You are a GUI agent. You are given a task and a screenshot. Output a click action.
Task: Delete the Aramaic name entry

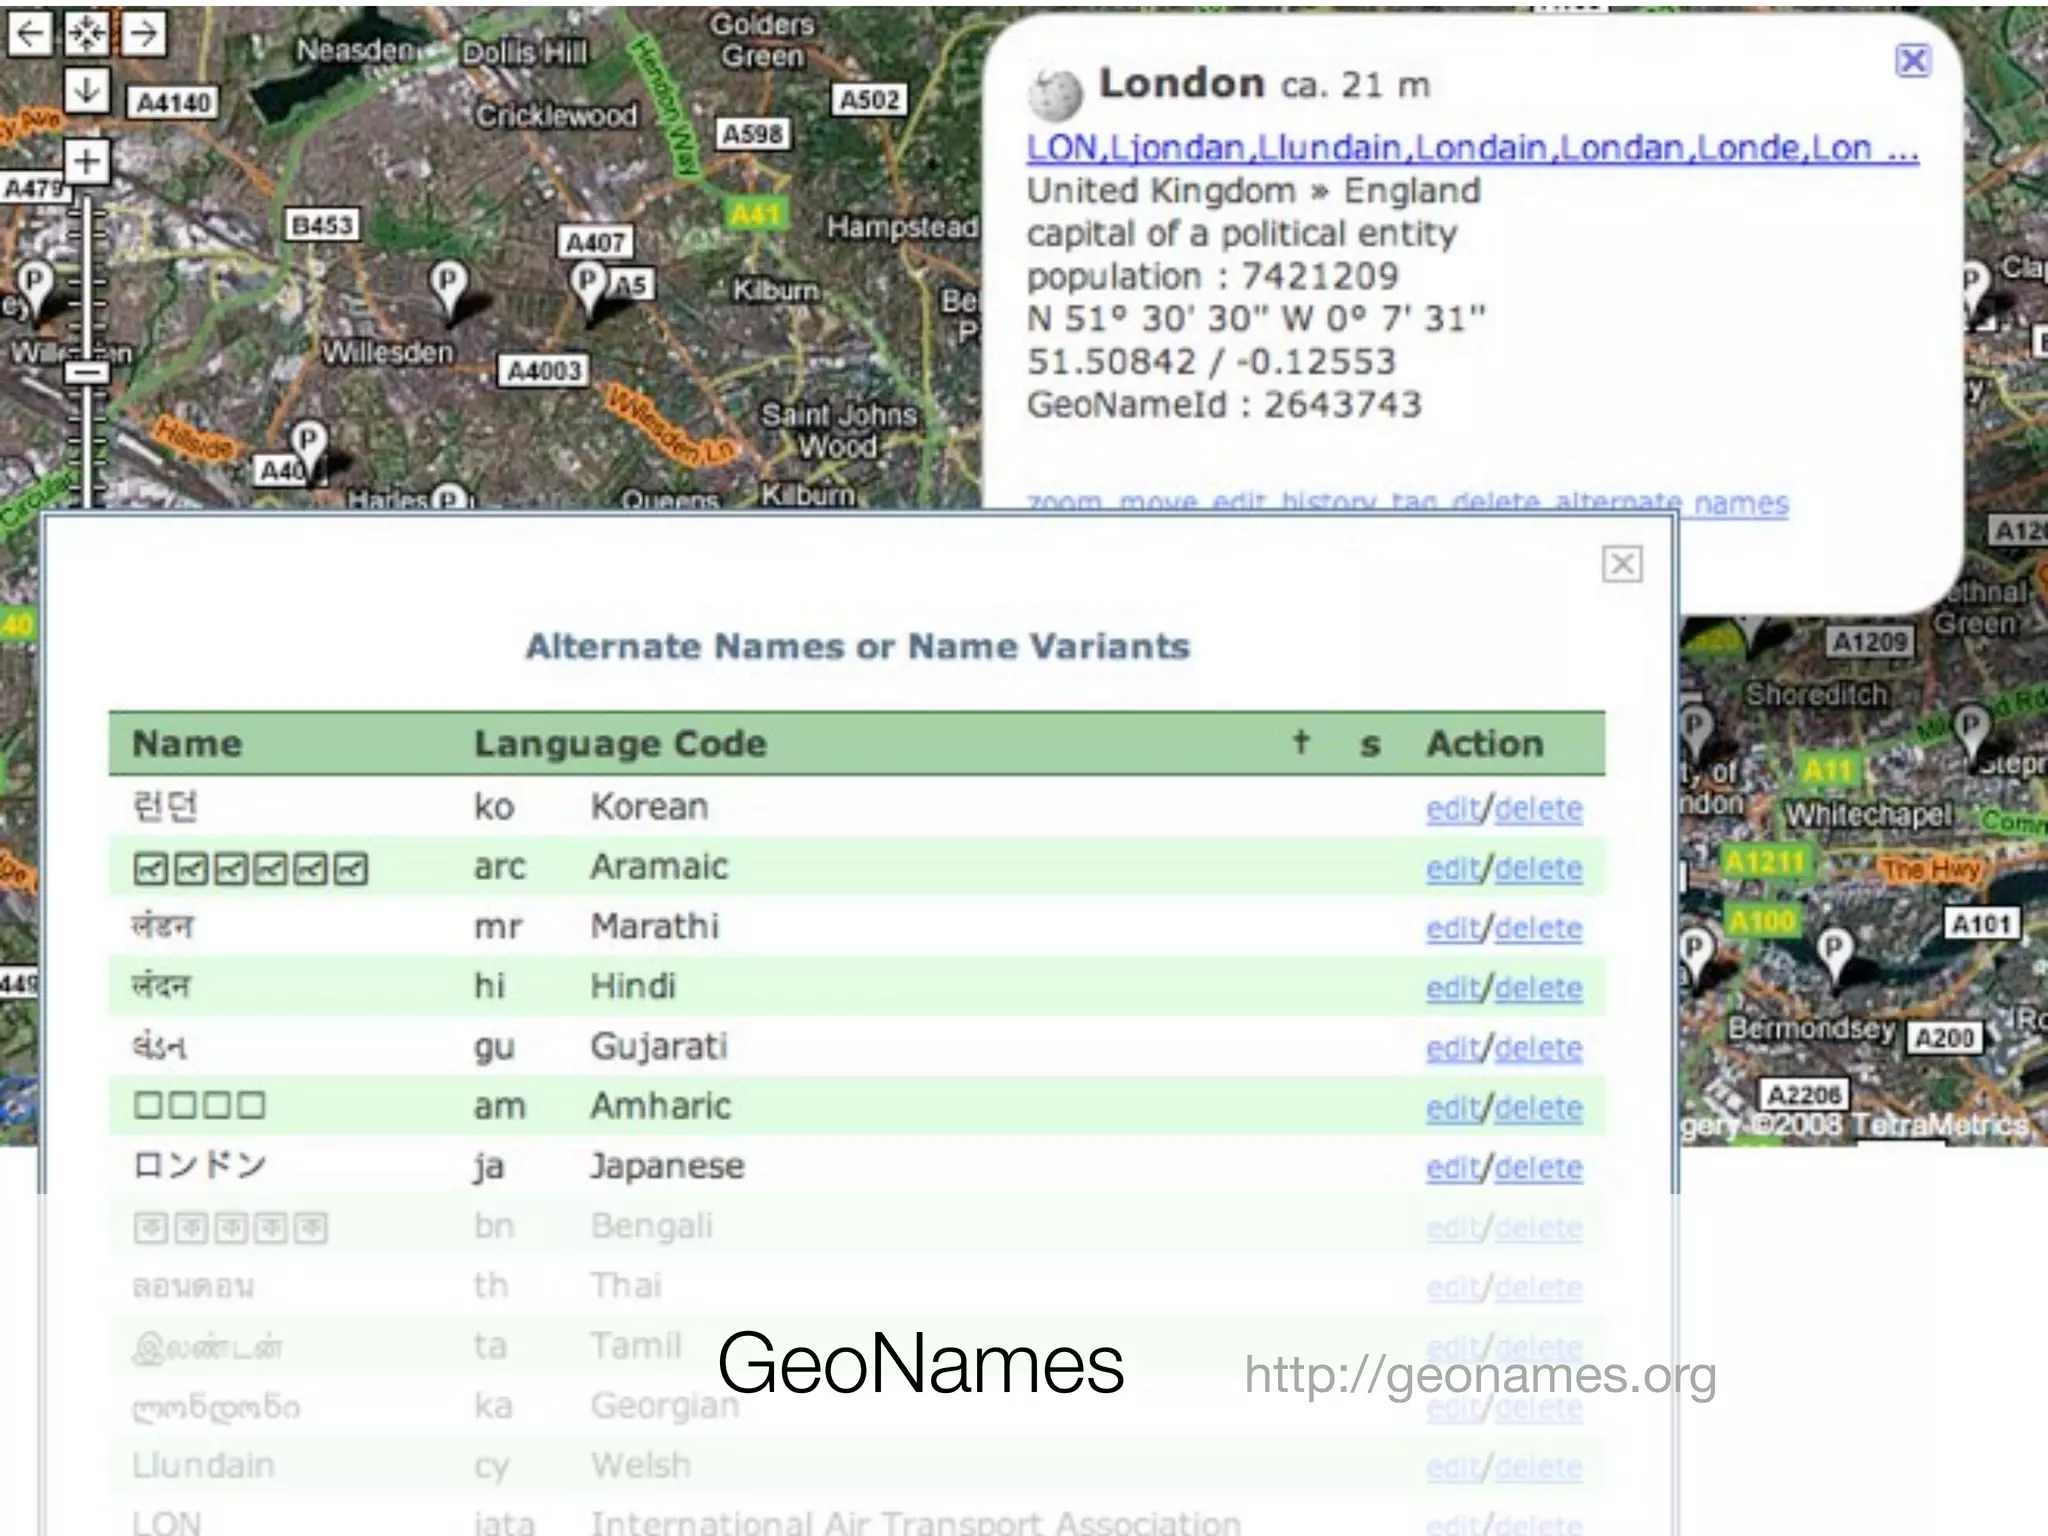[1538, 868]
